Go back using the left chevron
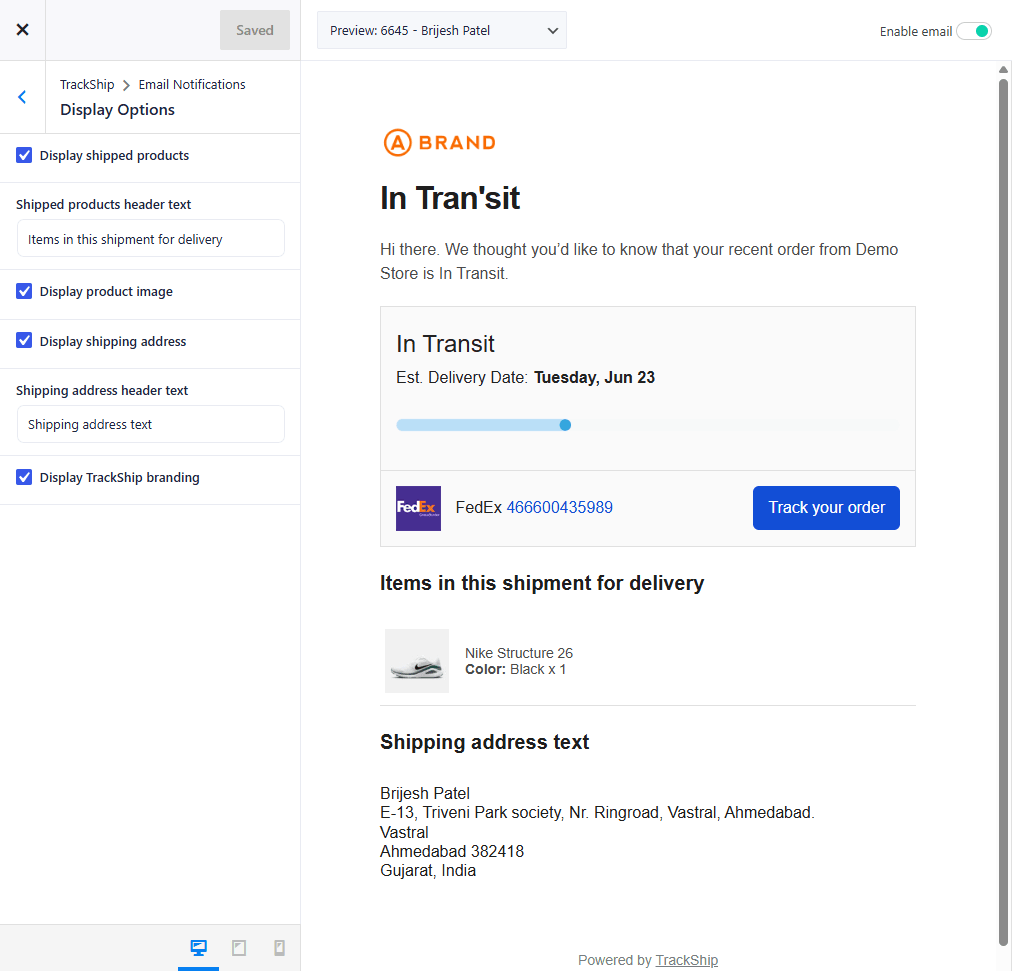Image resolution: width=1012 pixels, height=971 pixels. pyautogui.click(x=22, y=97)
